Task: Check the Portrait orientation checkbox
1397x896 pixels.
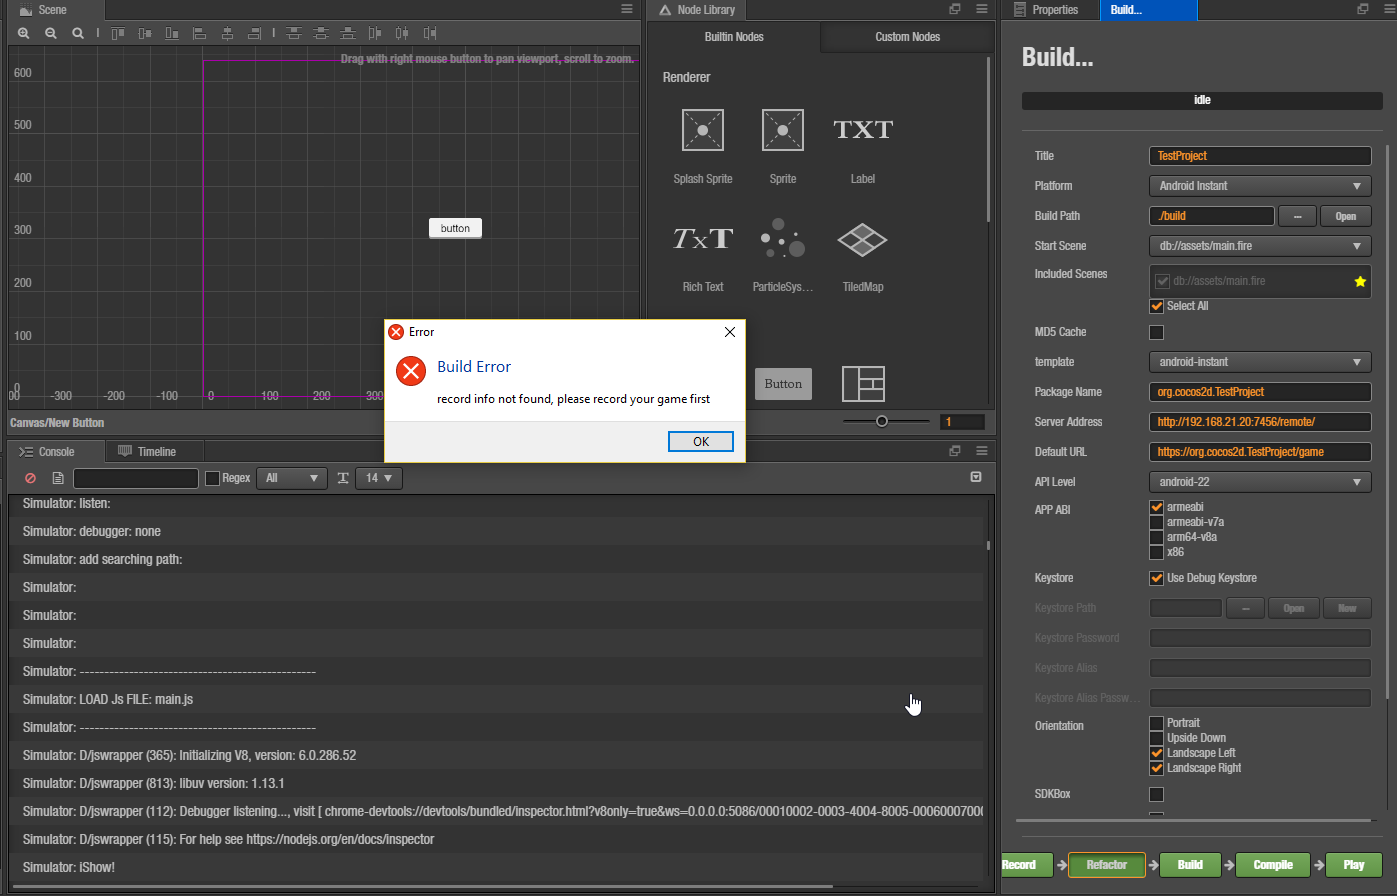Action: [1156, 723]
